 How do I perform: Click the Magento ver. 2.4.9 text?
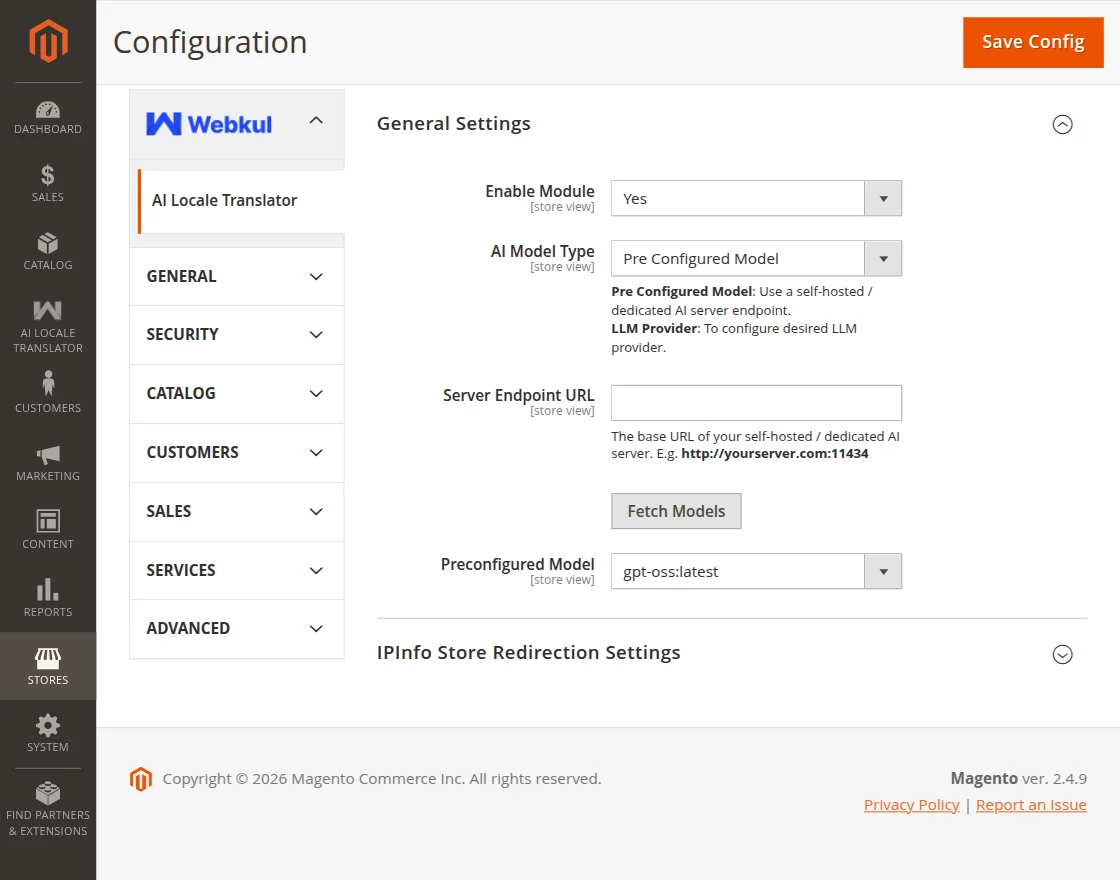(1019, 779)
